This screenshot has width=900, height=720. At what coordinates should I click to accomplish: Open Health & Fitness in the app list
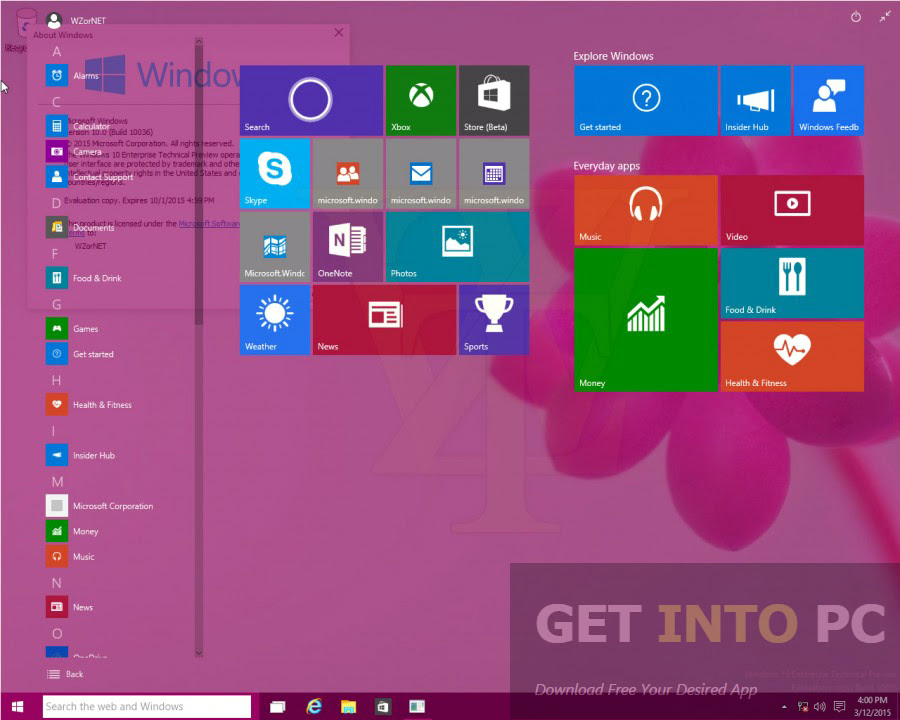click(x=88, y=405)
